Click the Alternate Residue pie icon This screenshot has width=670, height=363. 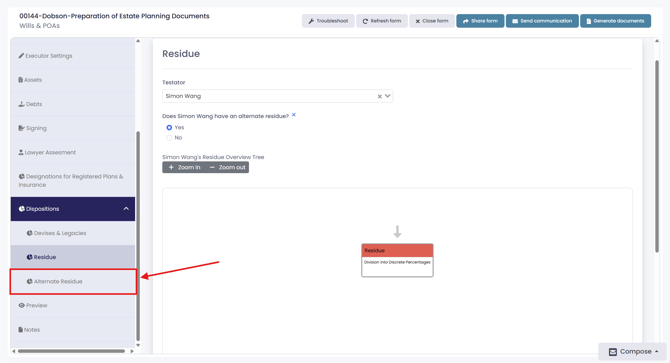coord(29,281)
